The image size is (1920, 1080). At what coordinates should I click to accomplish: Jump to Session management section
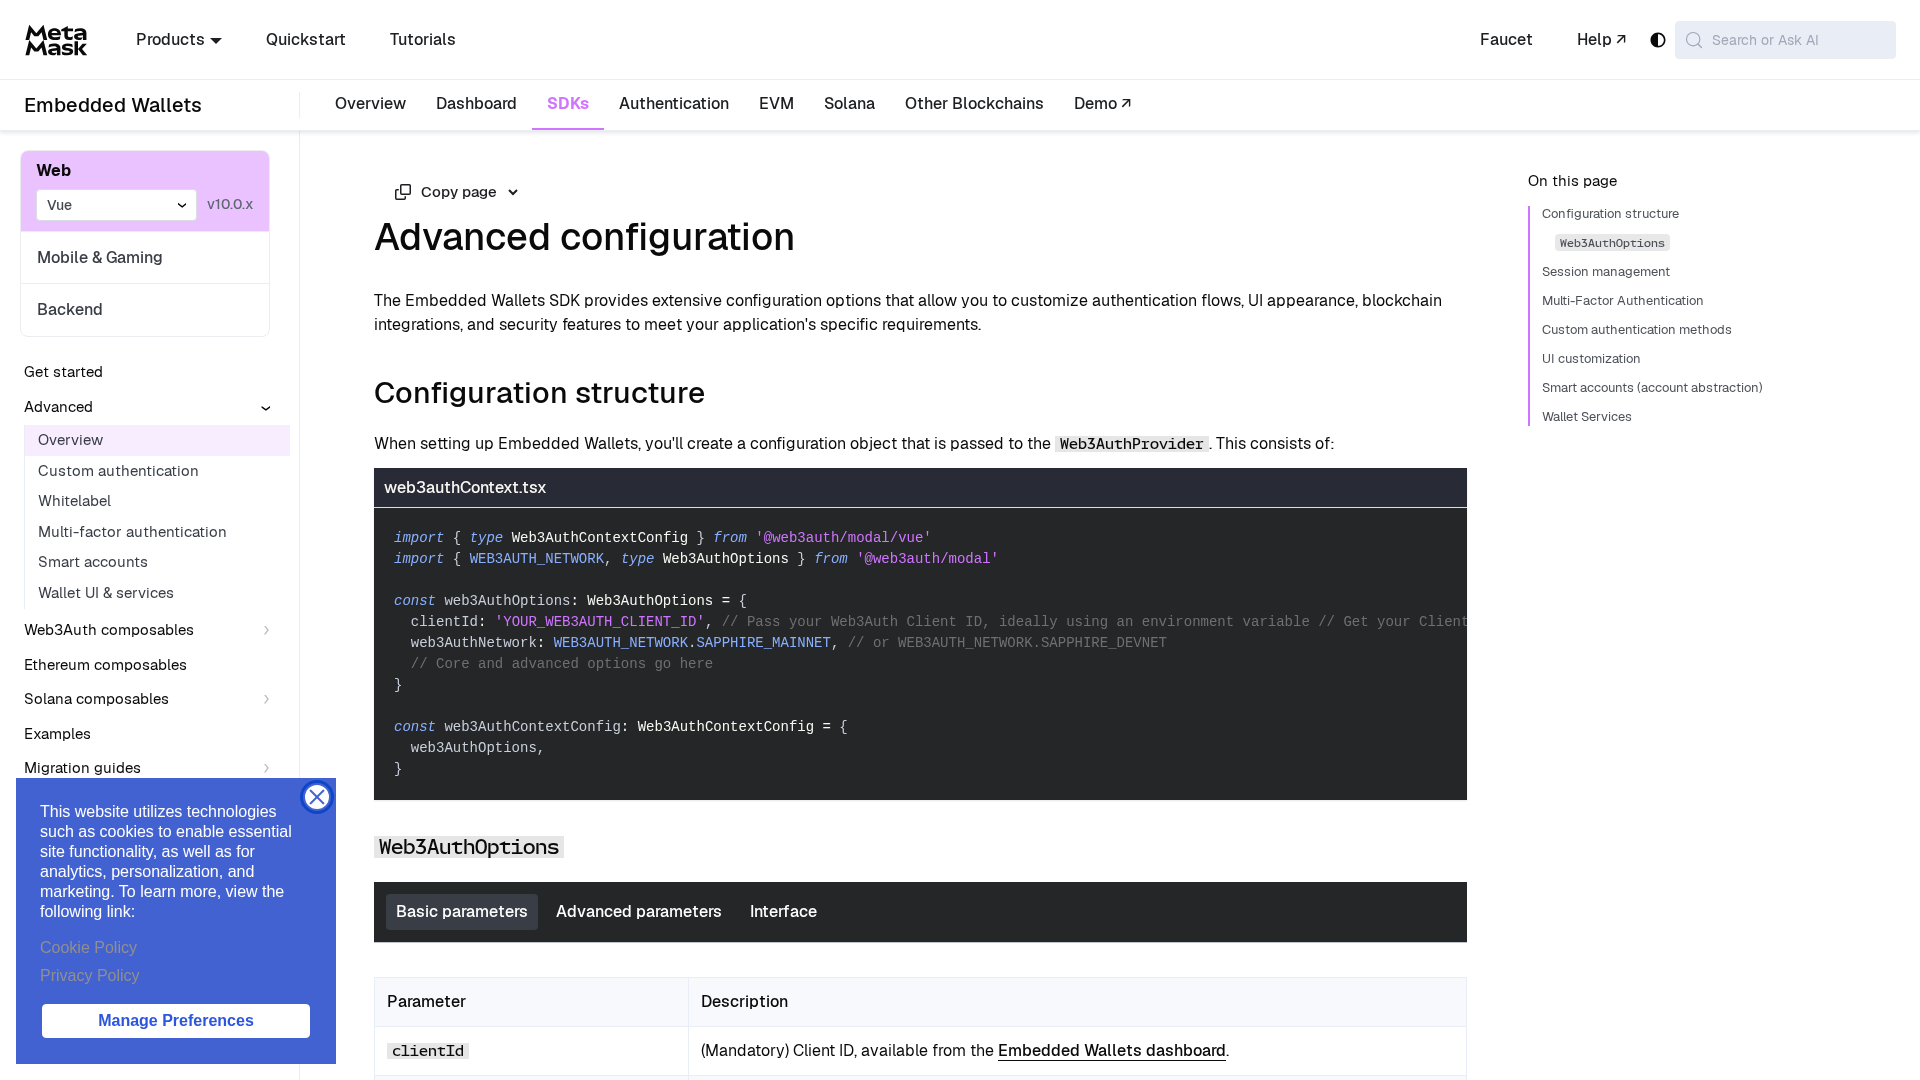tap(1606, 272)
